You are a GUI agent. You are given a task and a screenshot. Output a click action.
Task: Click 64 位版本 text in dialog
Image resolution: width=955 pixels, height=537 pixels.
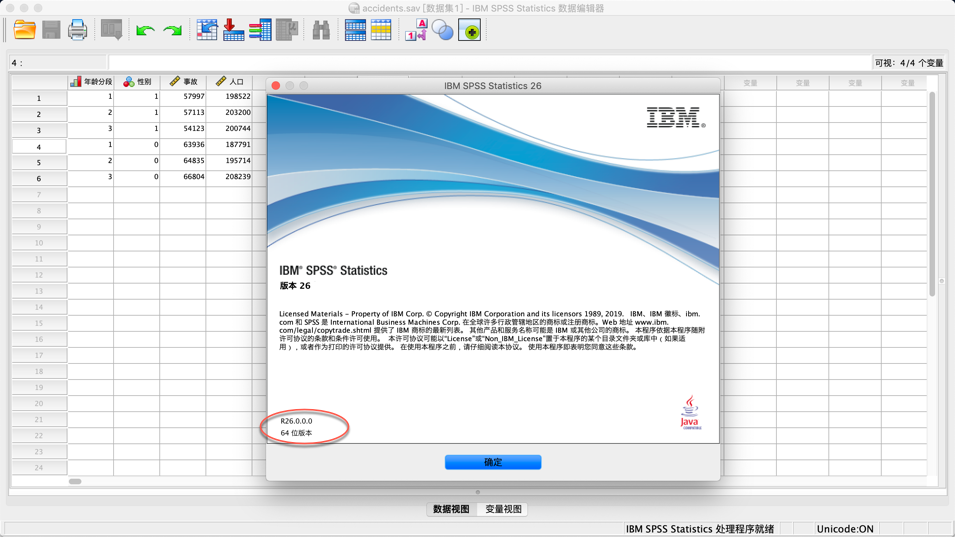tap(296, 433)
